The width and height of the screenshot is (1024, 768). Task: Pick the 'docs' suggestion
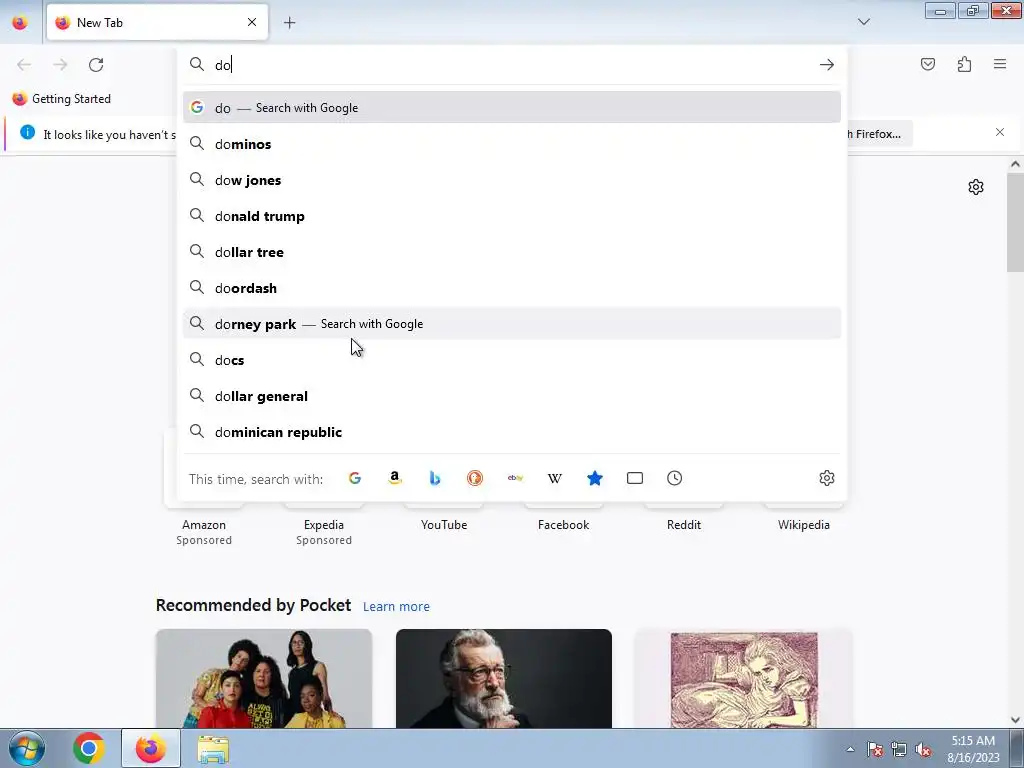click(x=512, y=360)
